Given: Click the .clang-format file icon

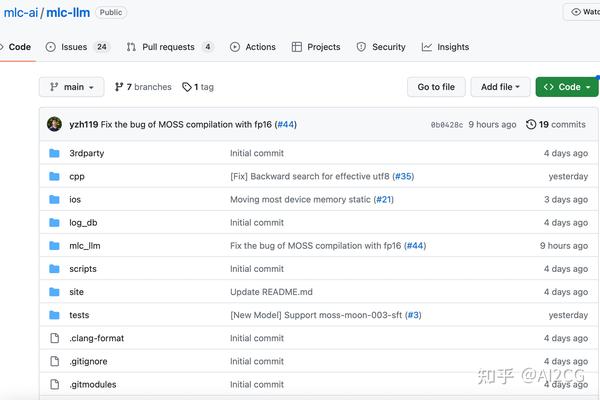Looking at the screenshot, I should coord(54,338).
